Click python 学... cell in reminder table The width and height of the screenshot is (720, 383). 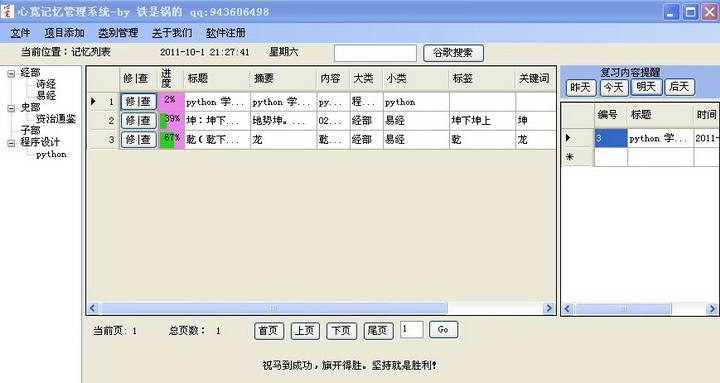[x=660, y=138]
